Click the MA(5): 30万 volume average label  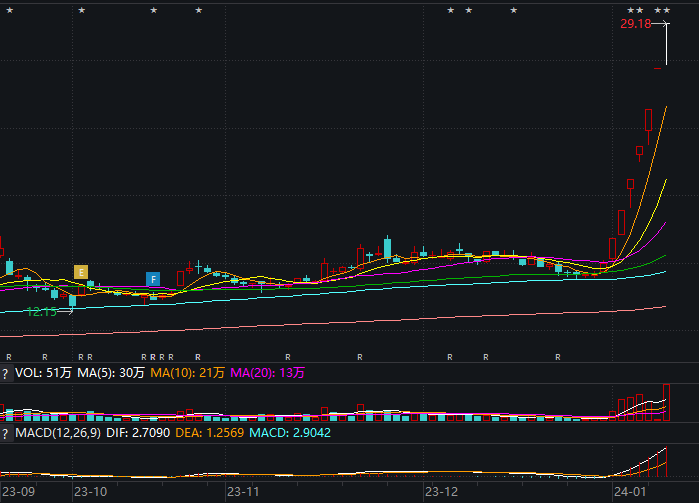click(111, 373)
